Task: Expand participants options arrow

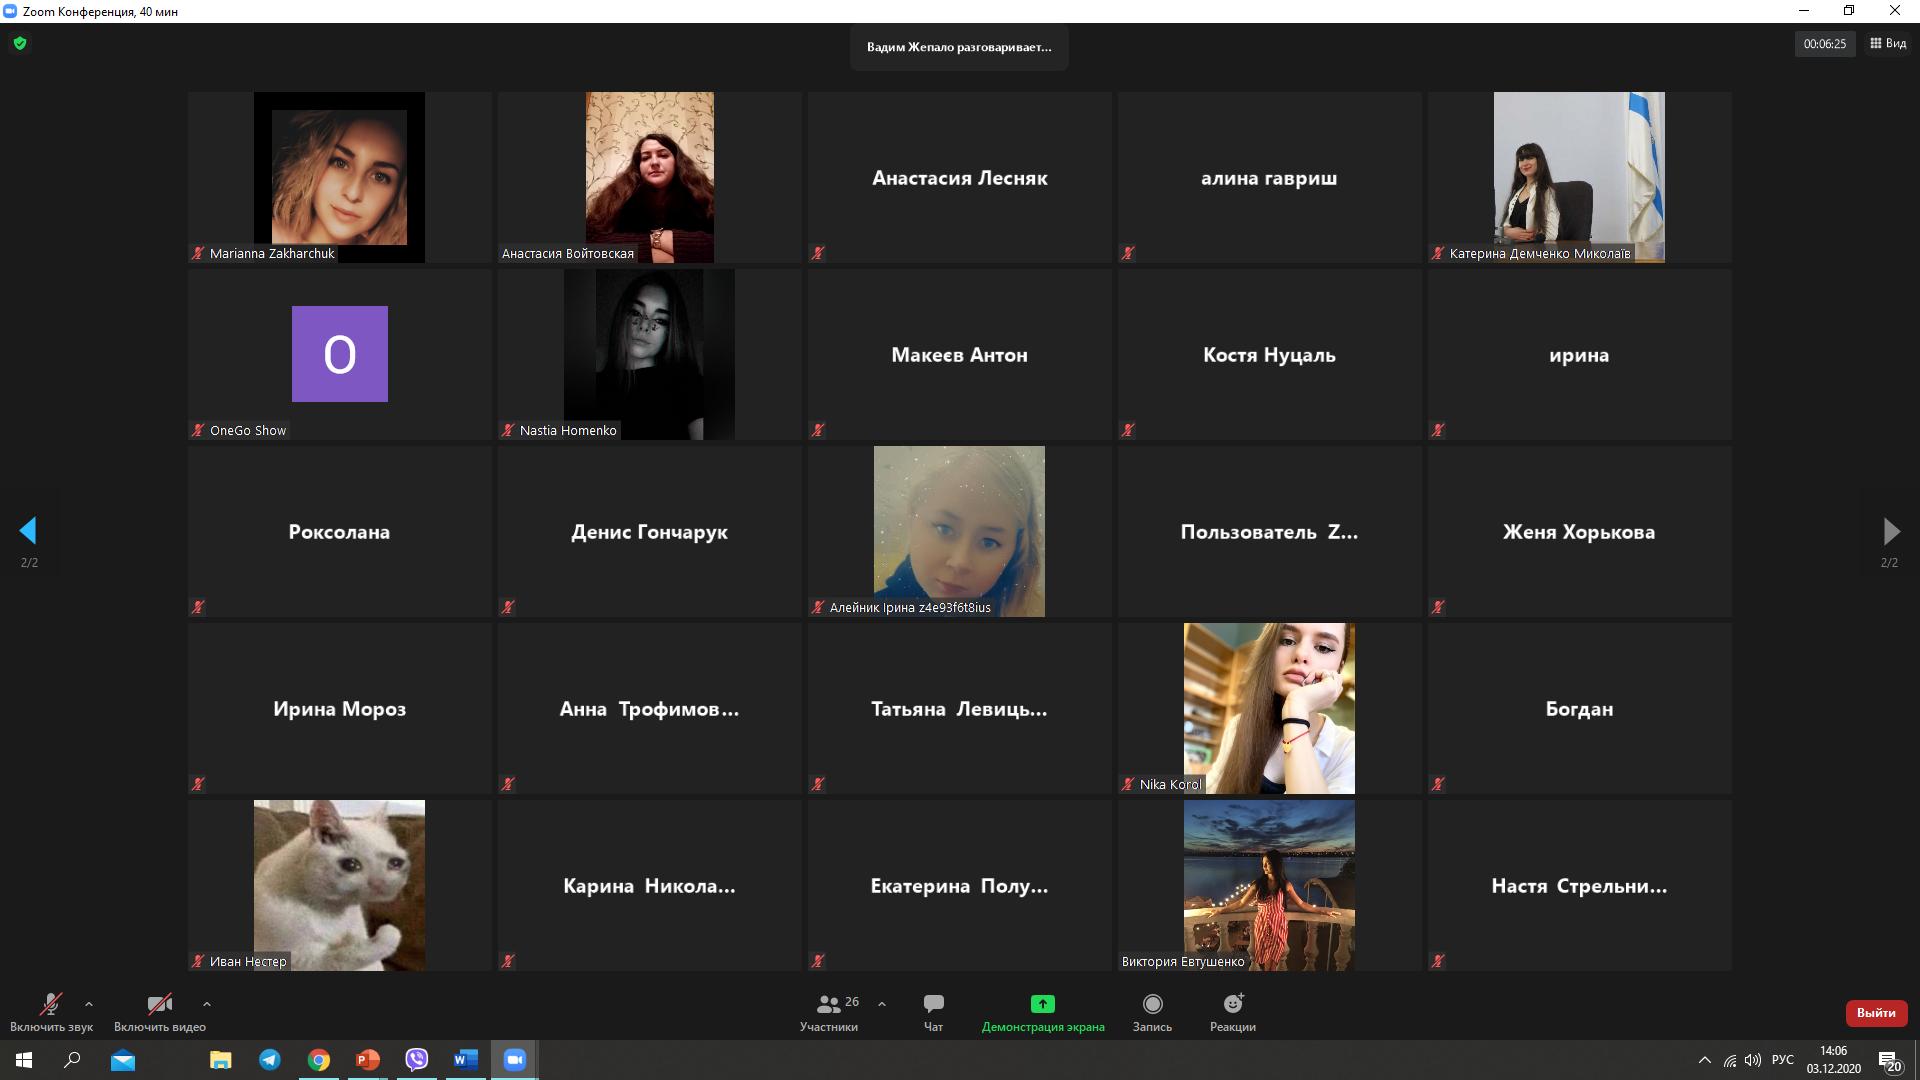Action: point(881,1004)
